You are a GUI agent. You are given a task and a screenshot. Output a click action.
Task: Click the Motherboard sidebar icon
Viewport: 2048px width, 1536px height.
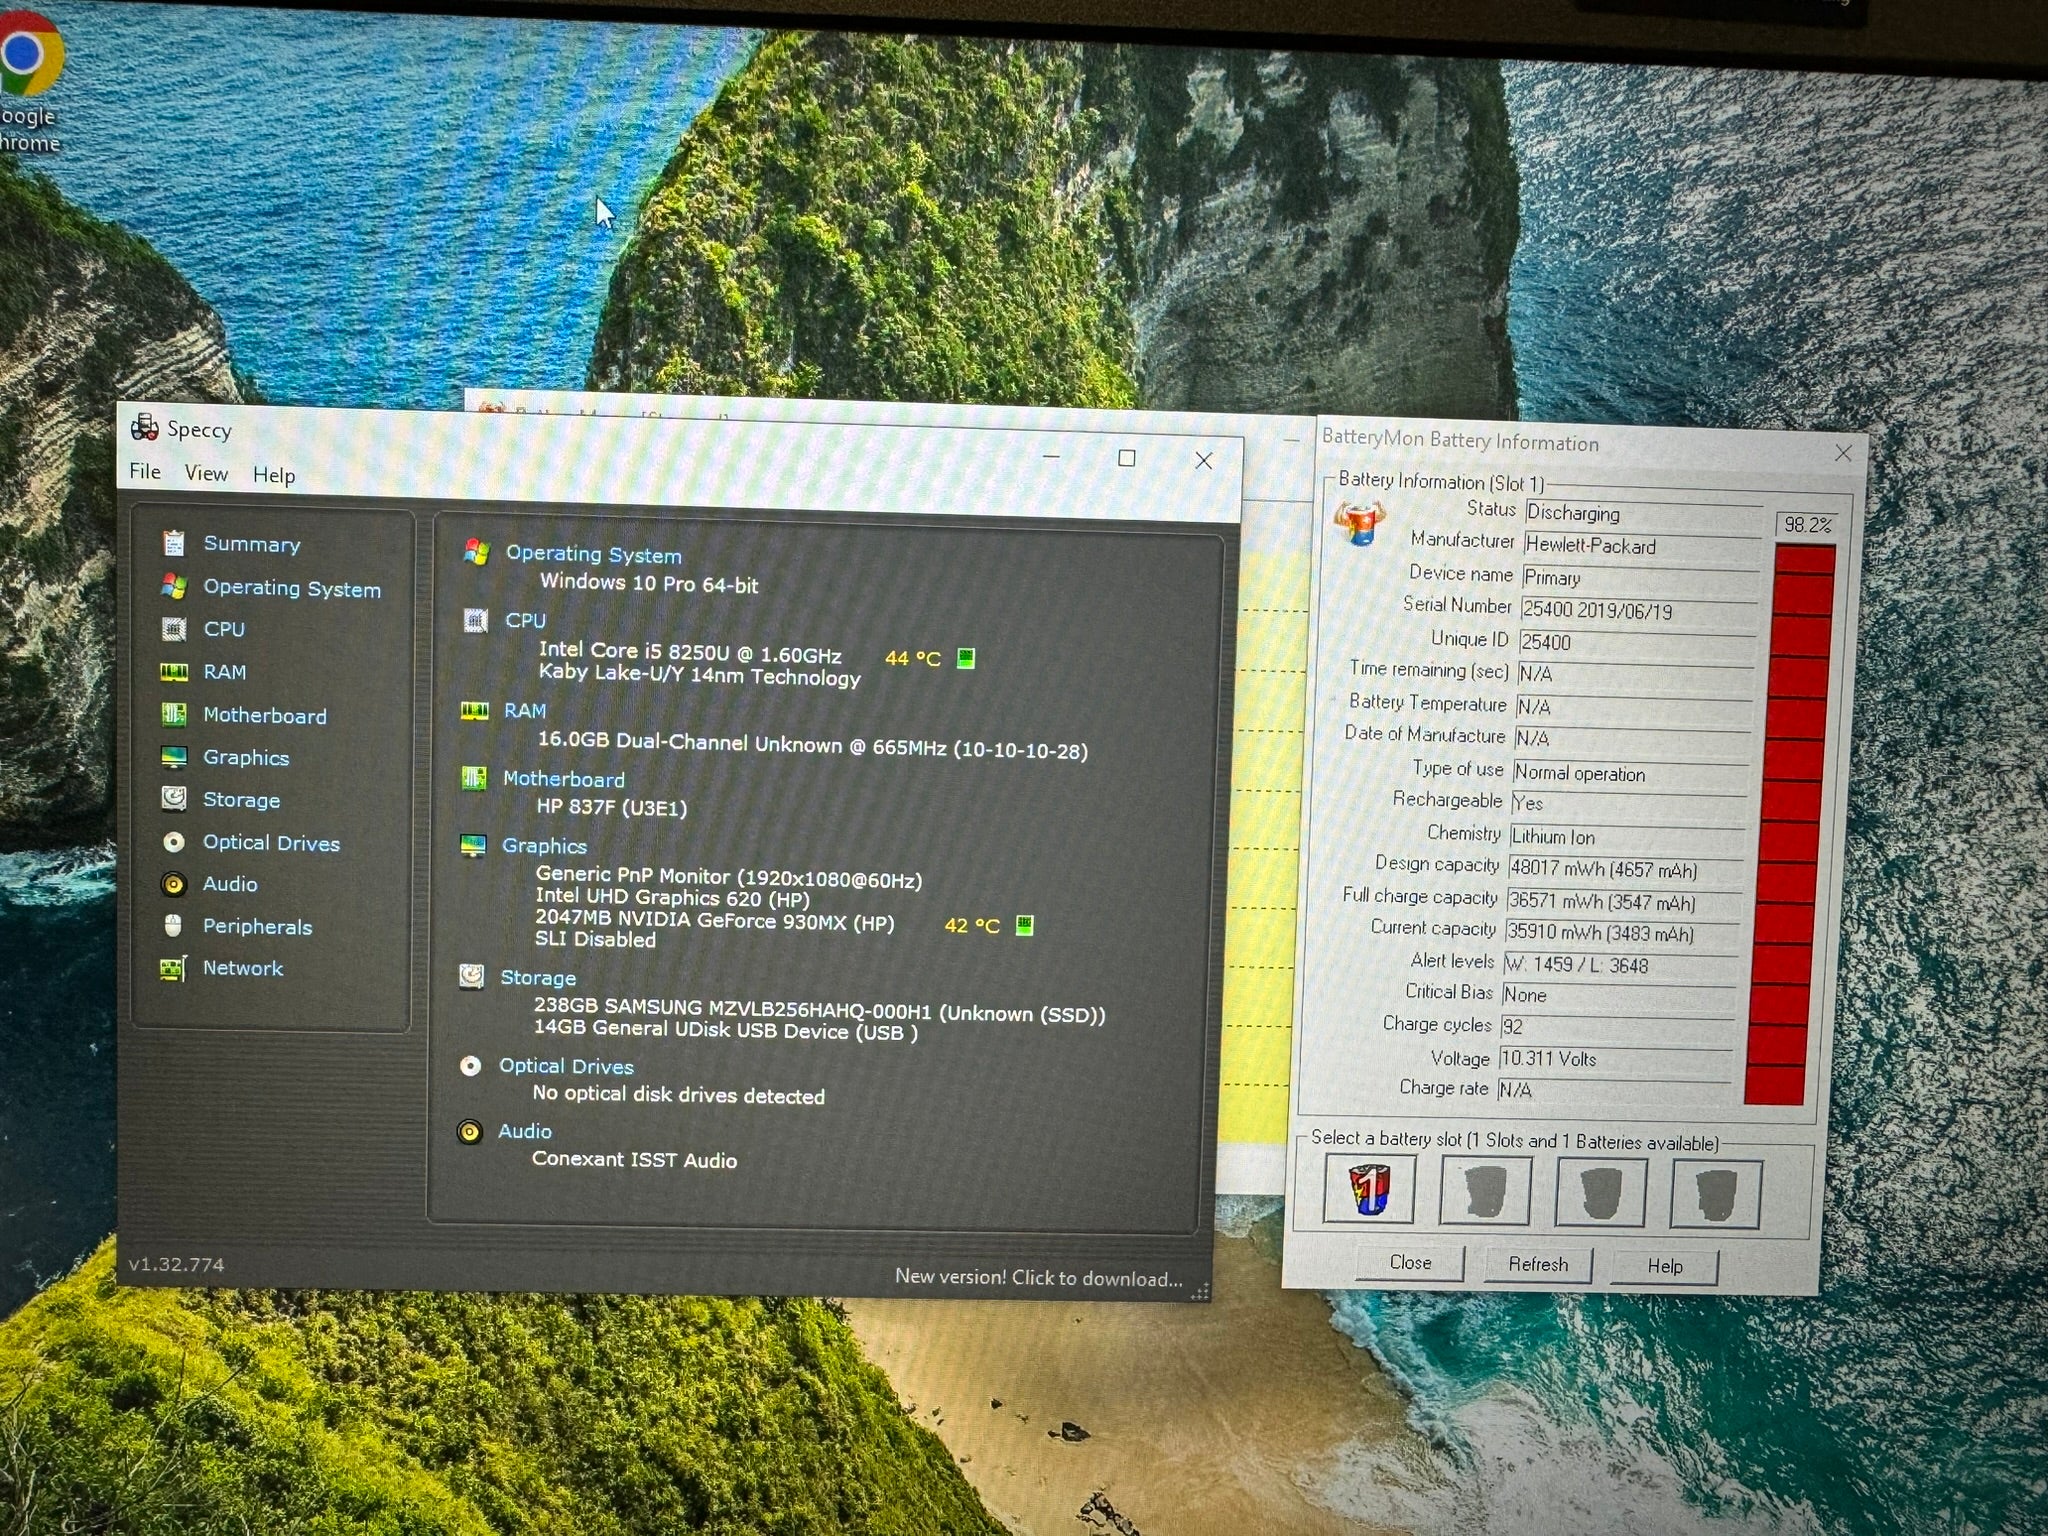point(174,714)
